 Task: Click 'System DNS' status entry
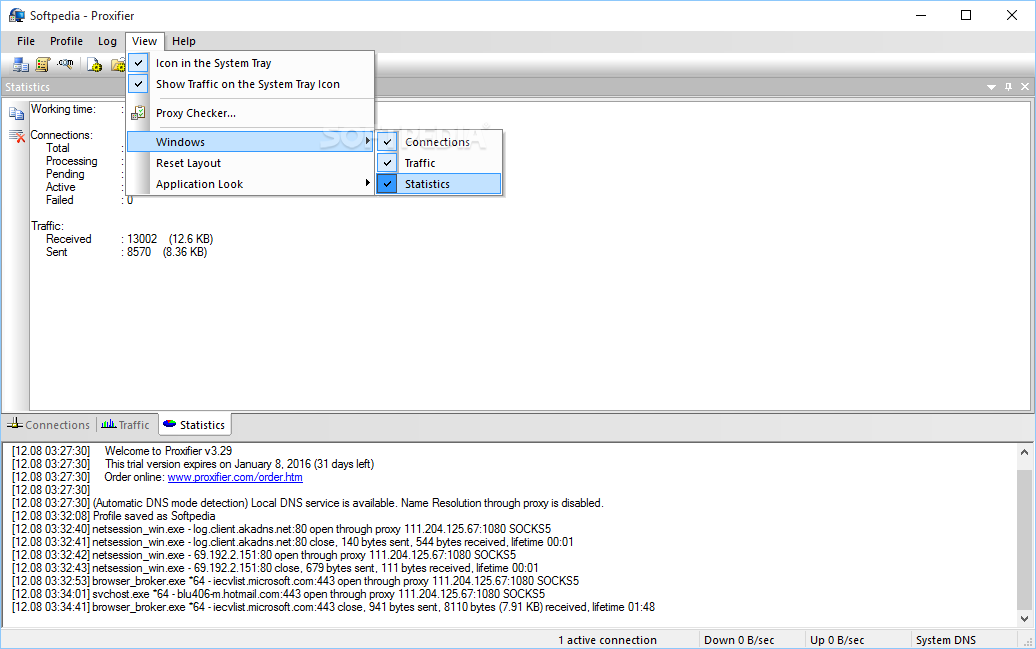pyautogui.click(x=945, y=640)
